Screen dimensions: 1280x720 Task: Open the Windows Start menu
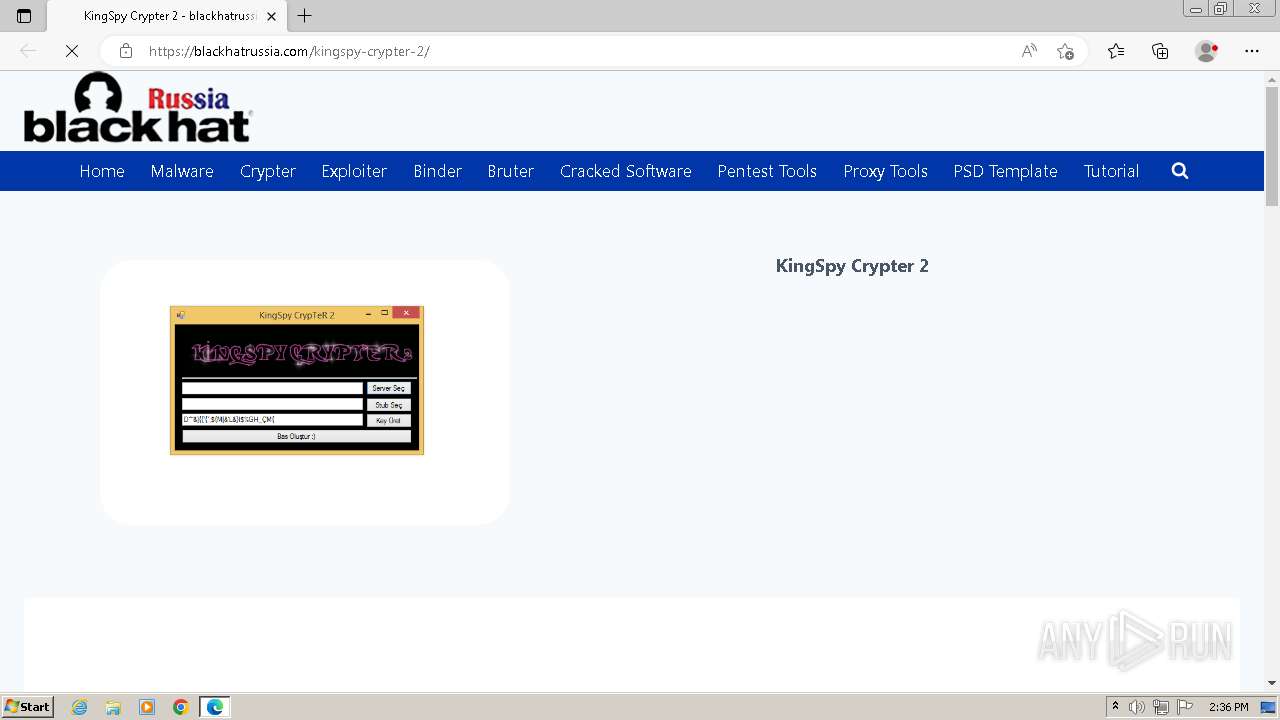point(28,707)
